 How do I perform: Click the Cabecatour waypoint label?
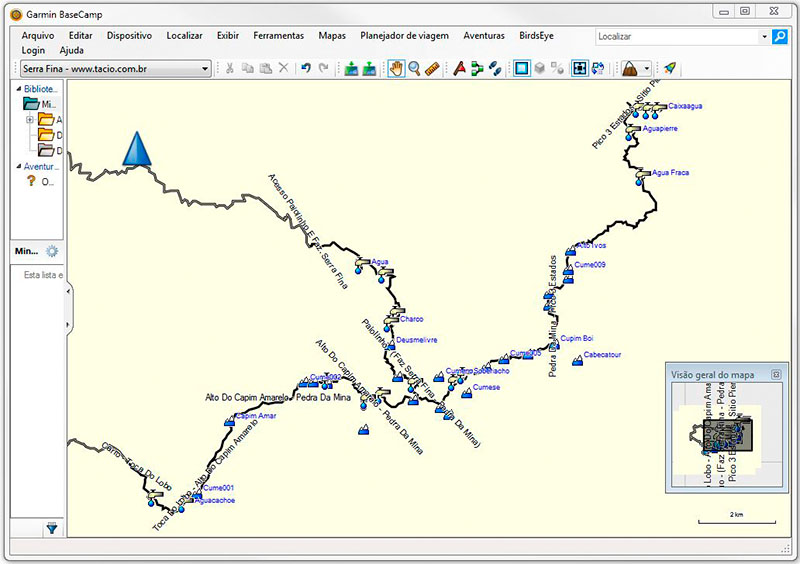[603, 355]
